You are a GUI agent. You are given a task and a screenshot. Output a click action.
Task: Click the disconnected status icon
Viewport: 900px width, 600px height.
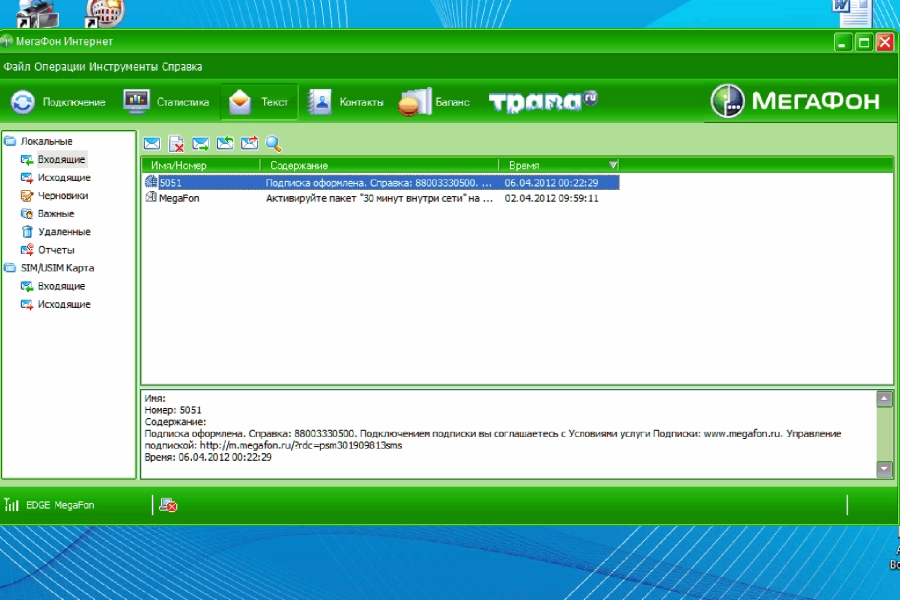168,505
